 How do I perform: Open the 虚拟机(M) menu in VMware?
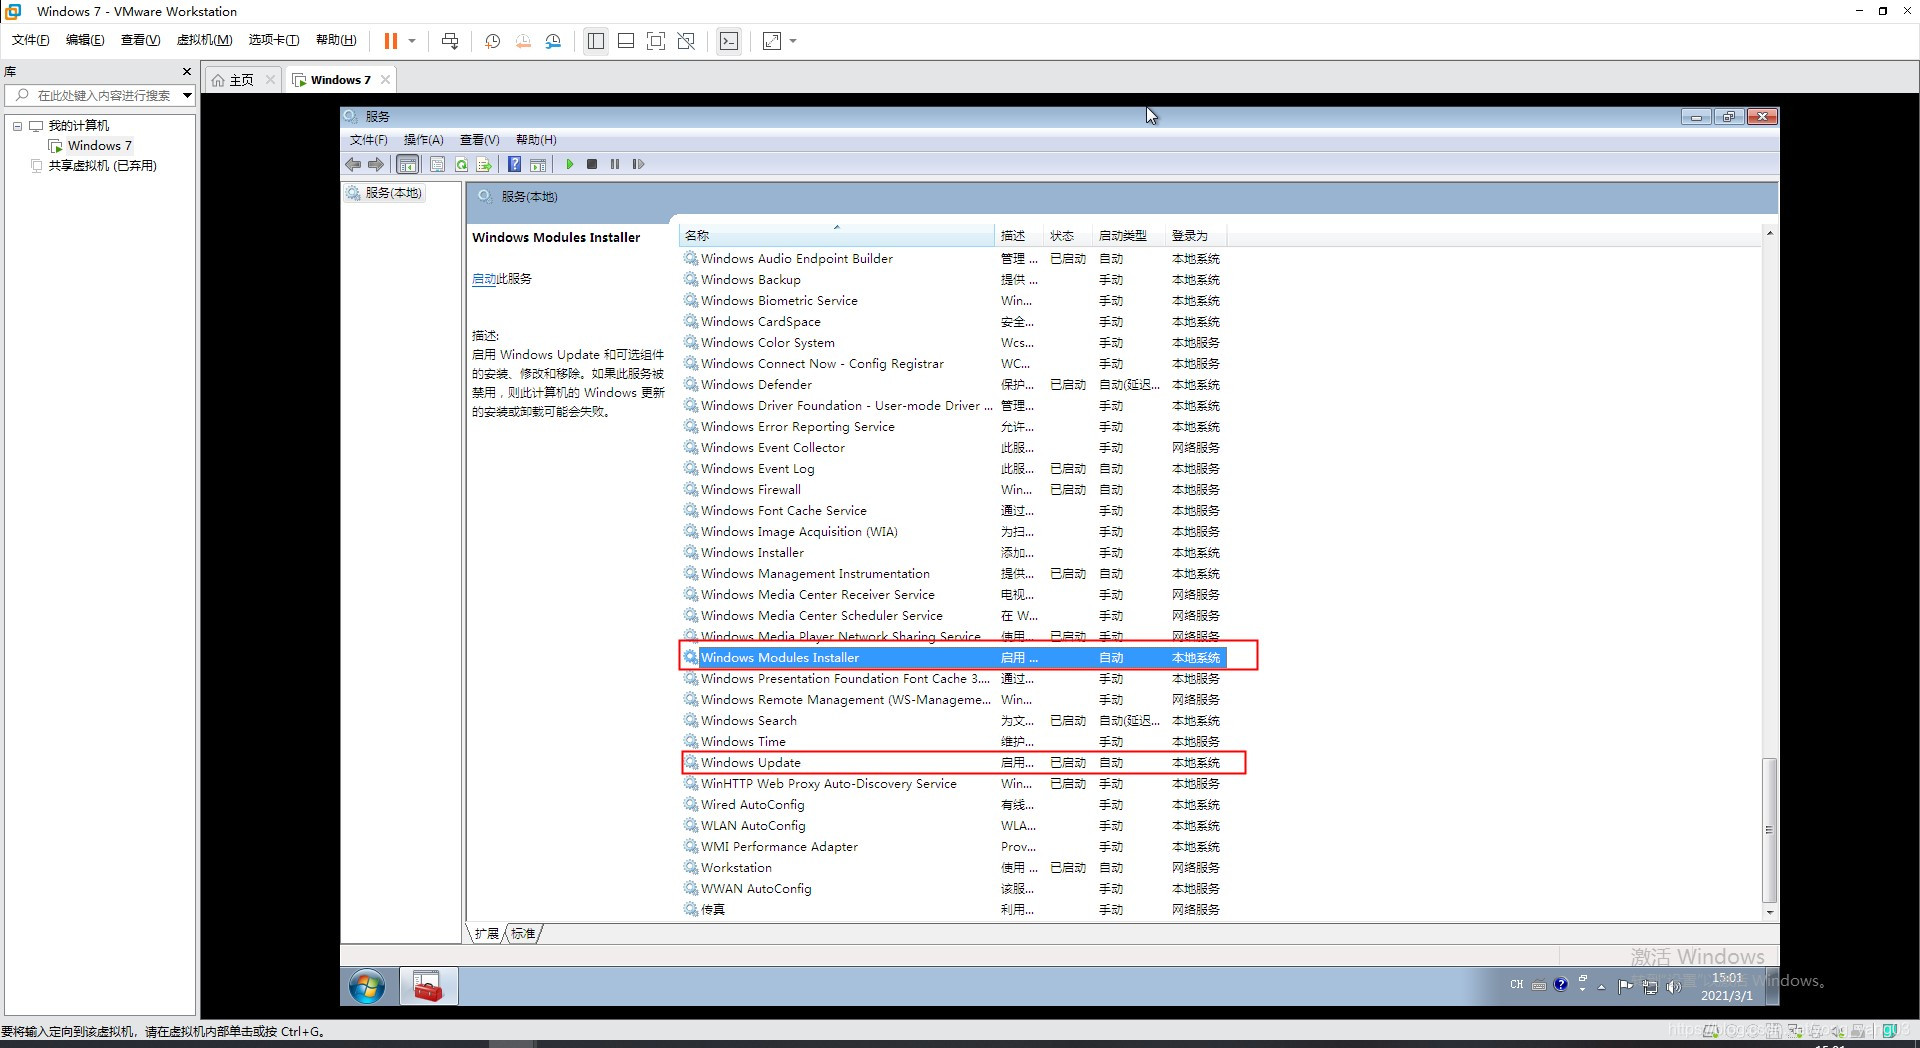(x=204, y=40)
